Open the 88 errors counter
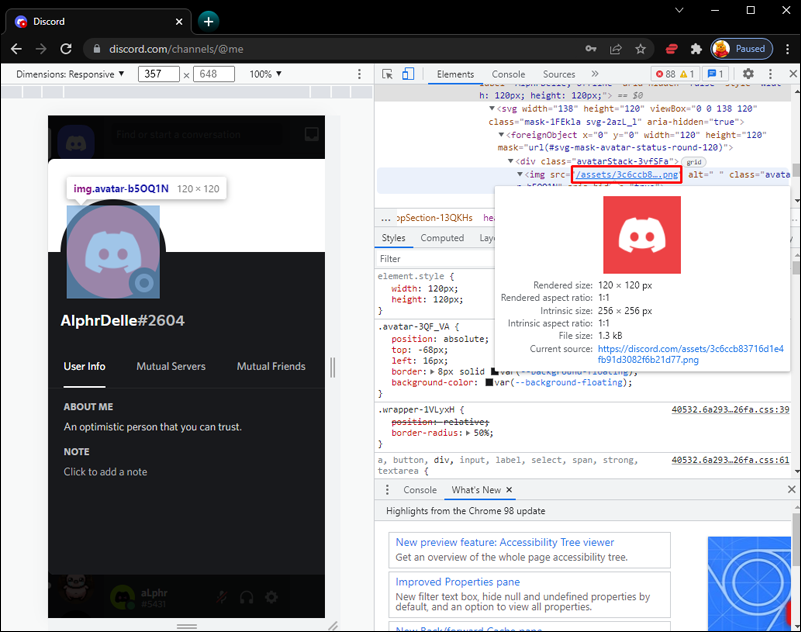Image resolution: width=801 pixels, height=632 pixels. [675, 74]
